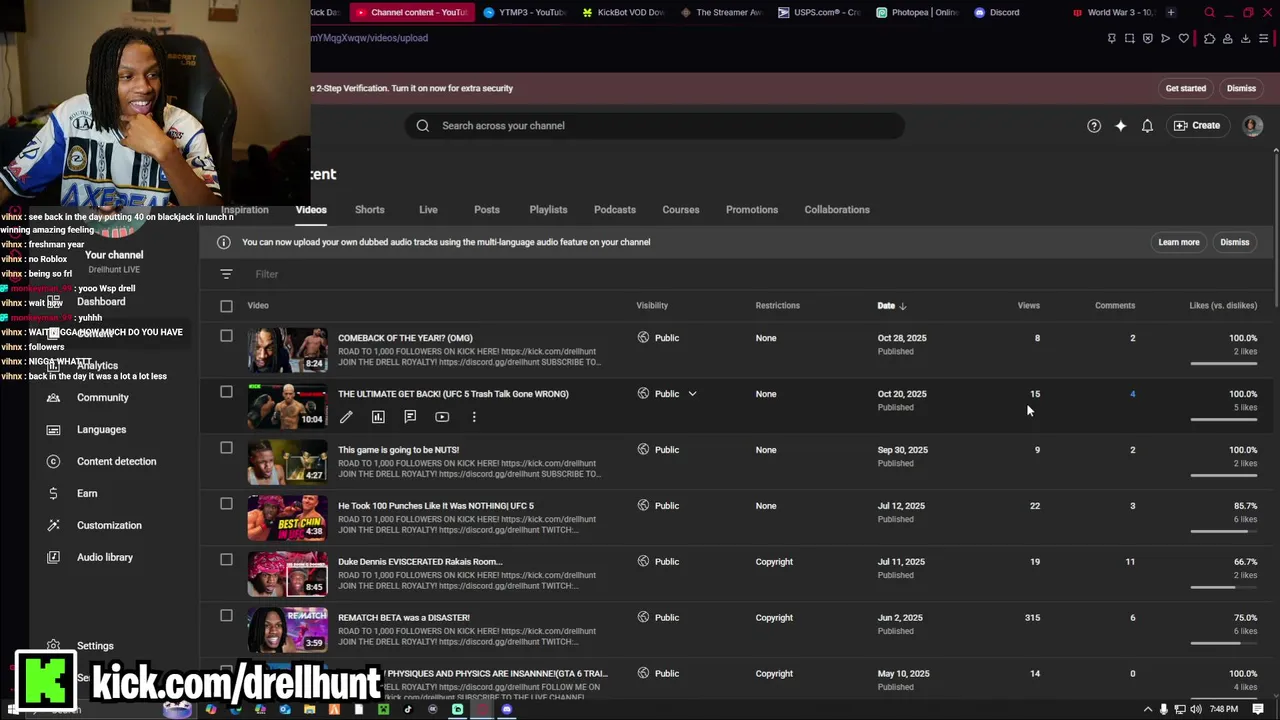Open the notifications bell in Studio
The image size is (1280, 720).
[x=1148, y=126]
